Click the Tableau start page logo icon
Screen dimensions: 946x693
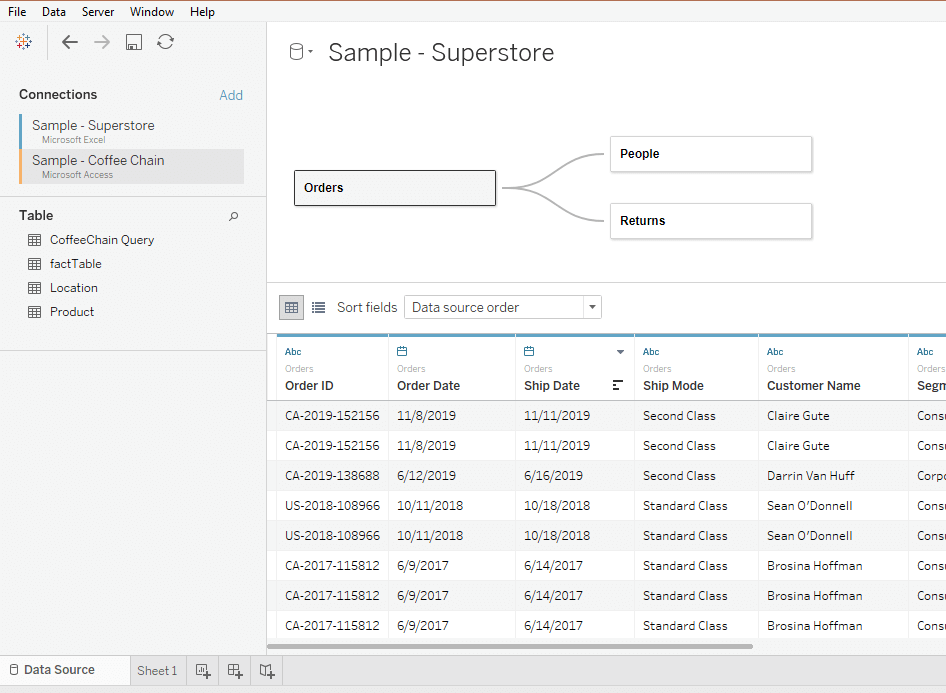24,42
